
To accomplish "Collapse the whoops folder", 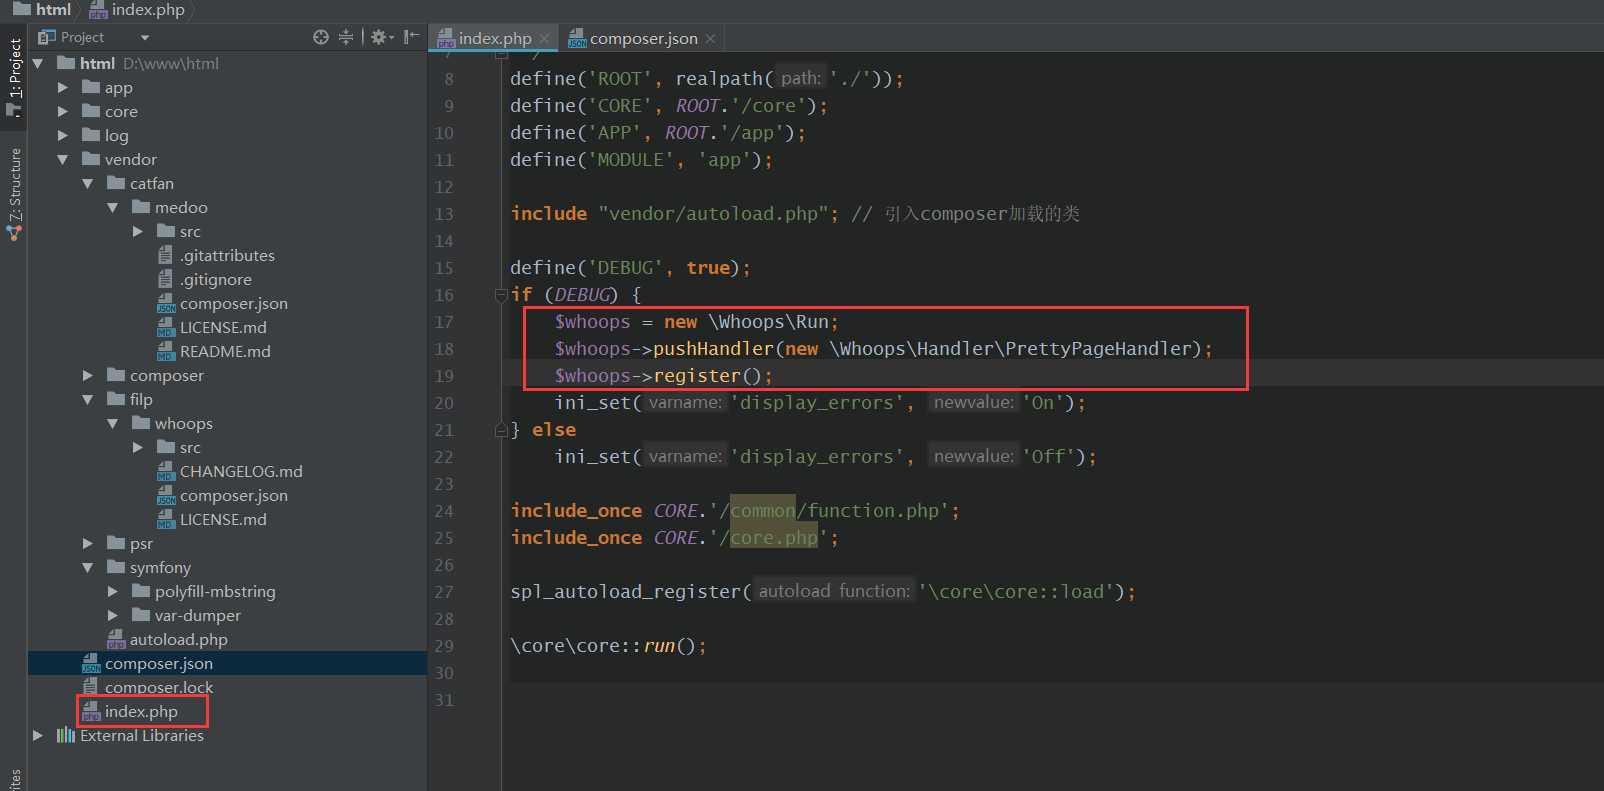I will click(x=113, y=423).
